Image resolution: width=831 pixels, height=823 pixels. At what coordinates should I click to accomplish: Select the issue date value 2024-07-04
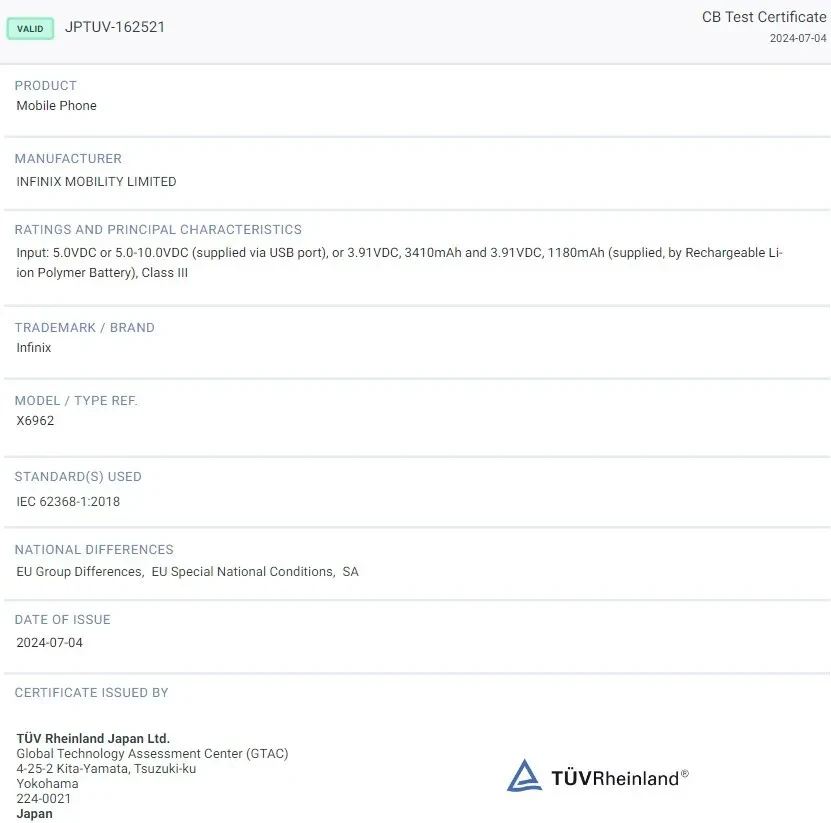pyautogui.click(x=50, y=642)
